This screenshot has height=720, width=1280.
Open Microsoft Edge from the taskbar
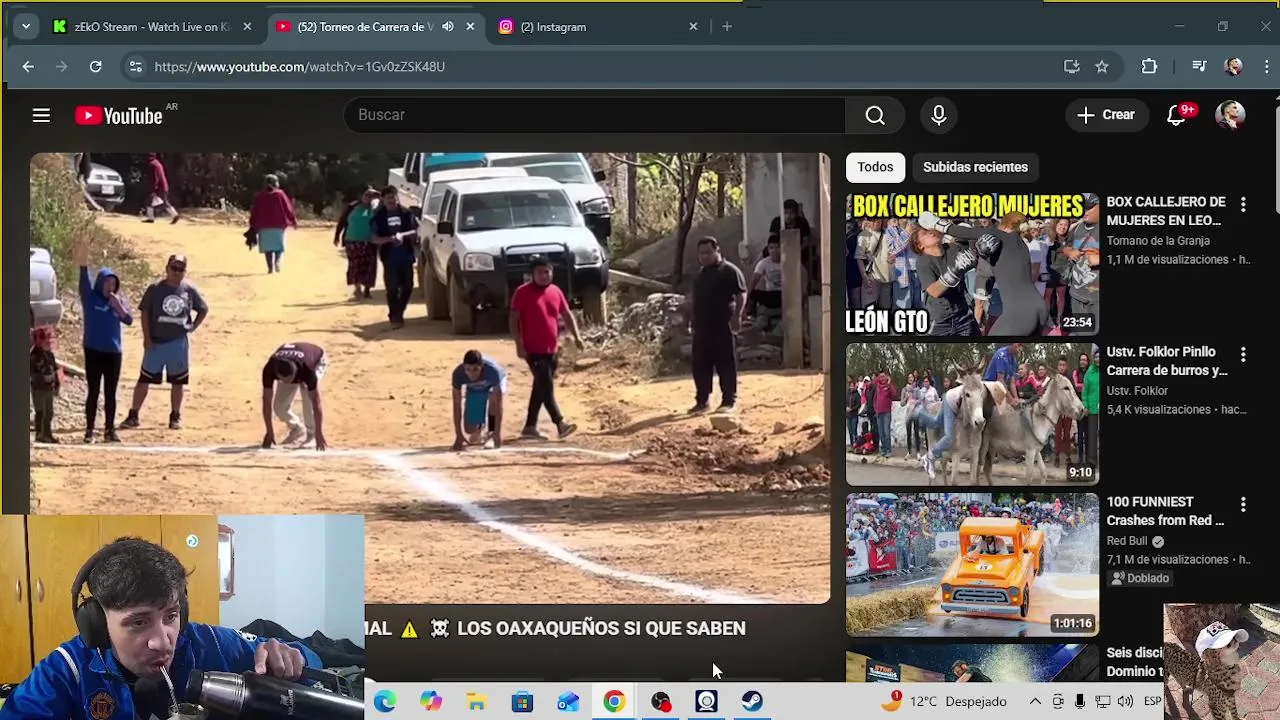[x=385, y=702]
